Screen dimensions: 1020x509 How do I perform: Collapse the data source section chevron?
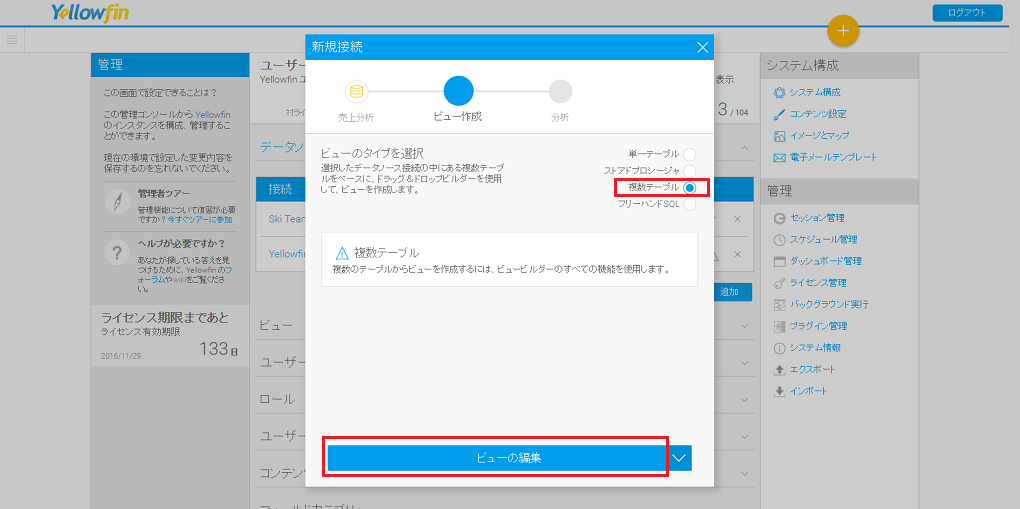pos(744,148)
